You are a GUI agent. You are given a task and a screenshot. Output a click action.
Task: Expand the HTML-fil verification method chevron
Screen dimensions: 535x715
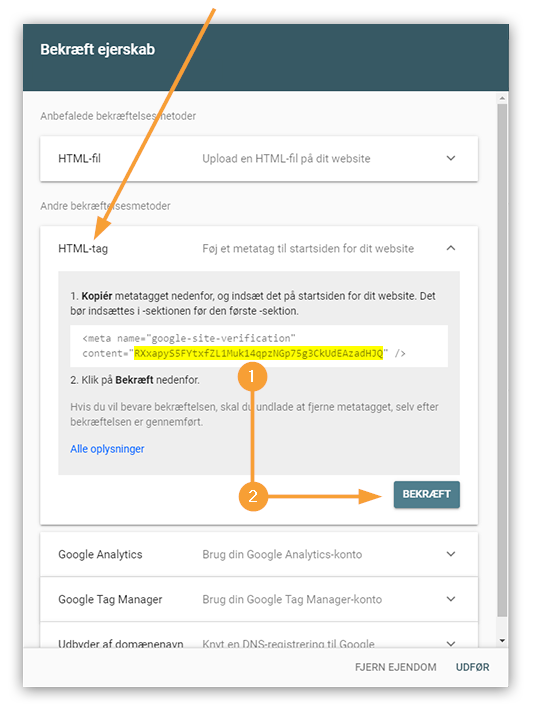[x=451, y=158]
